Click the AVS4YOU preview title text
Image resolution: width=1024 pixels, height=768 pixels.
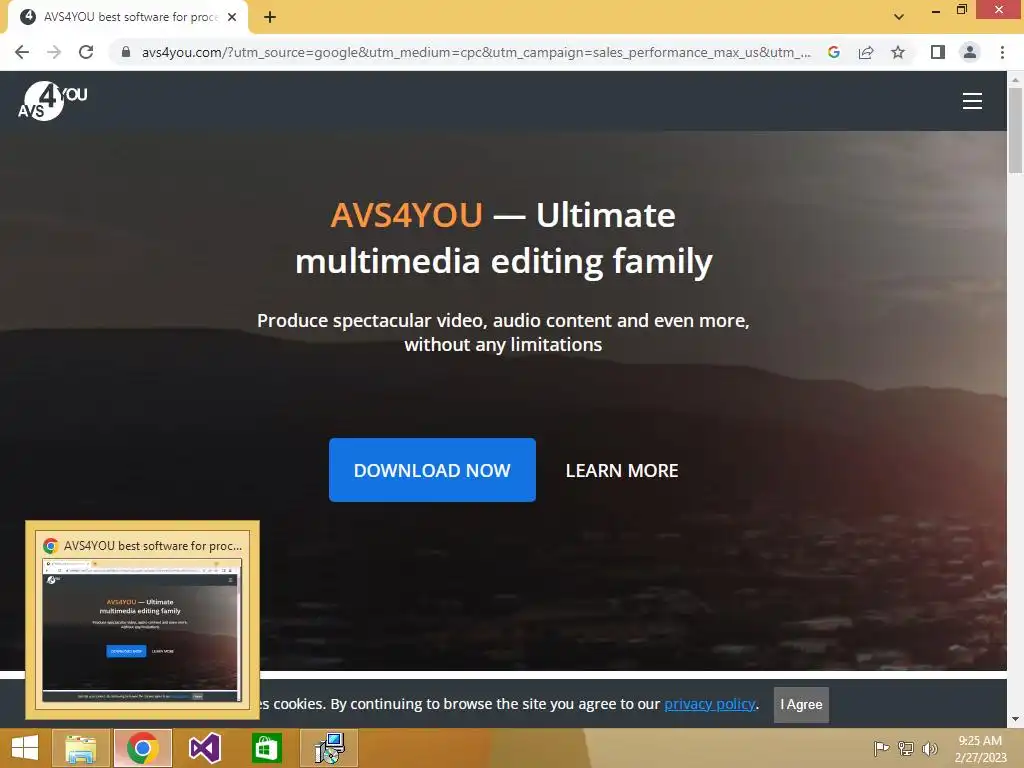pos(153,546)
